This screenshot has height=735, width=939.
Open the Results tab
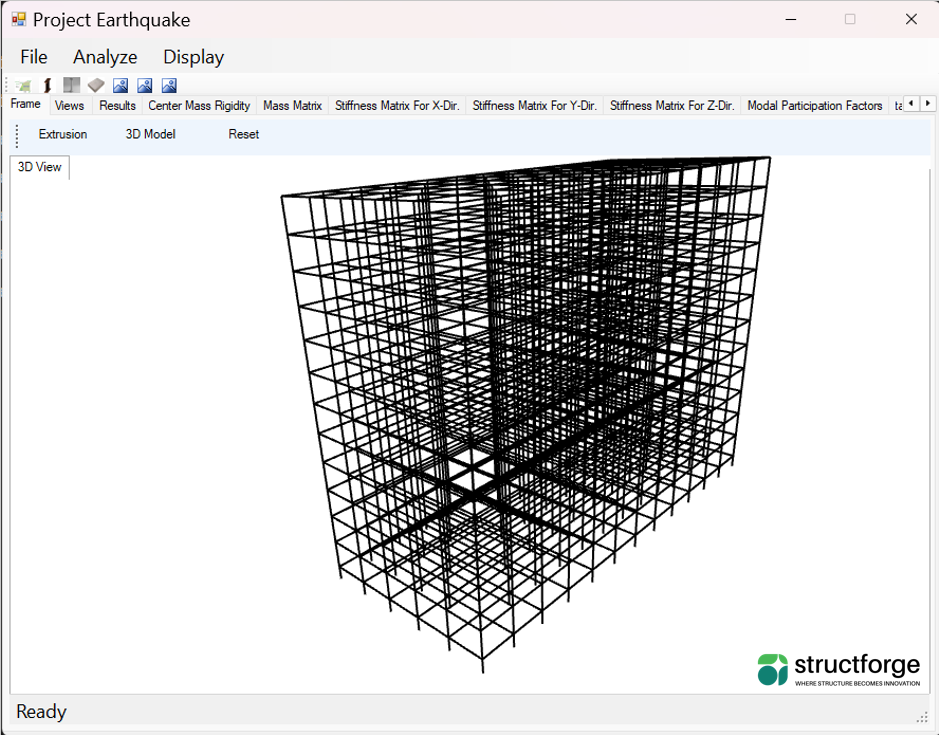click(117, 105)
